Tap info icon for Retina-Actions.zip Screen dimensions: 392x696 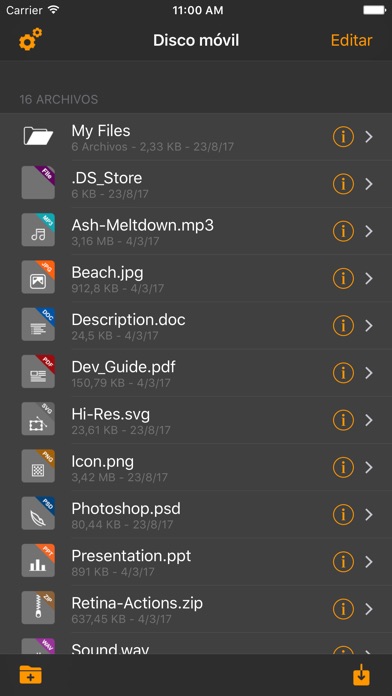pyautogui.click(x=343, y=609)
